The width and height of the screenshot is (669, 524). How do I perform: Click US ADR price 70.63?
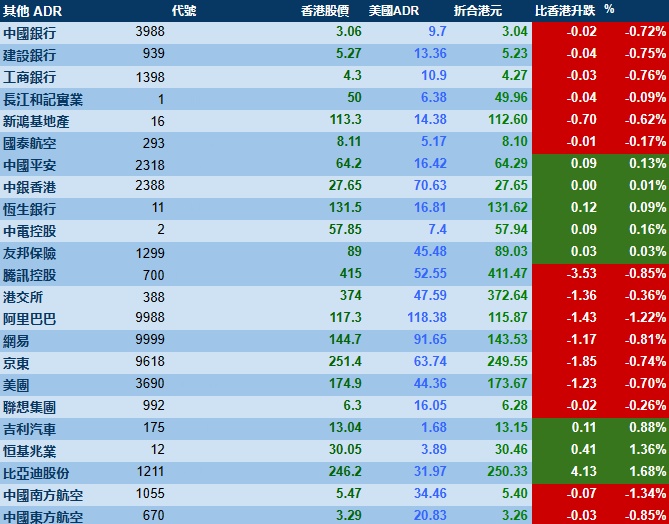click(x=430, y=185)
